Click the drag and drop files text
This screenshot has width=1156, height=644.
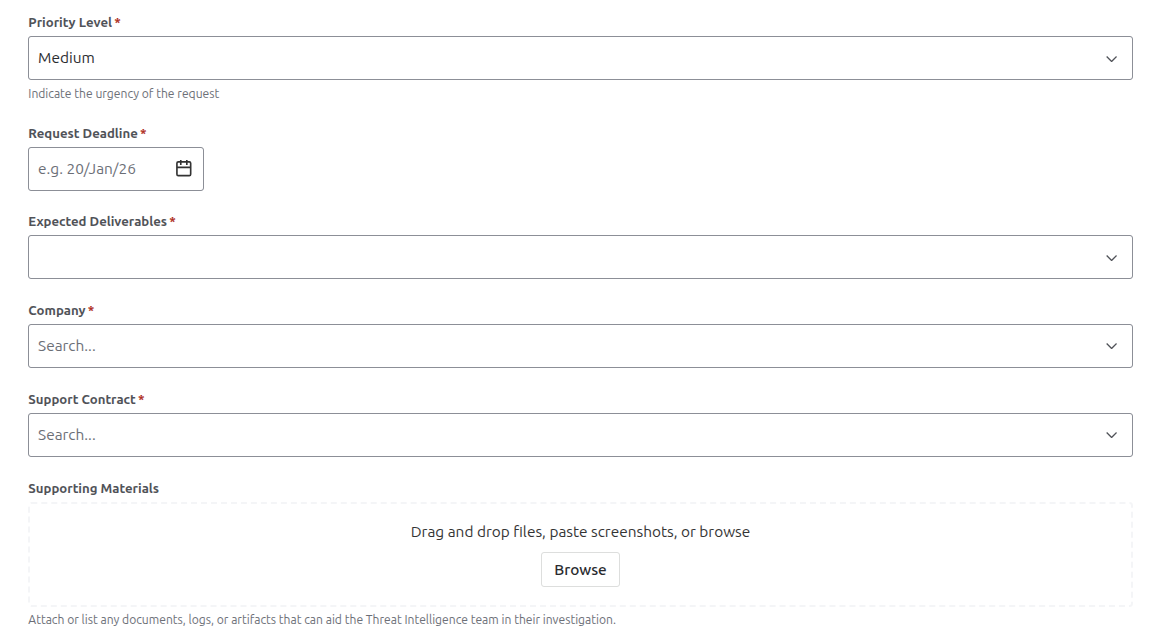pos(580,532)
